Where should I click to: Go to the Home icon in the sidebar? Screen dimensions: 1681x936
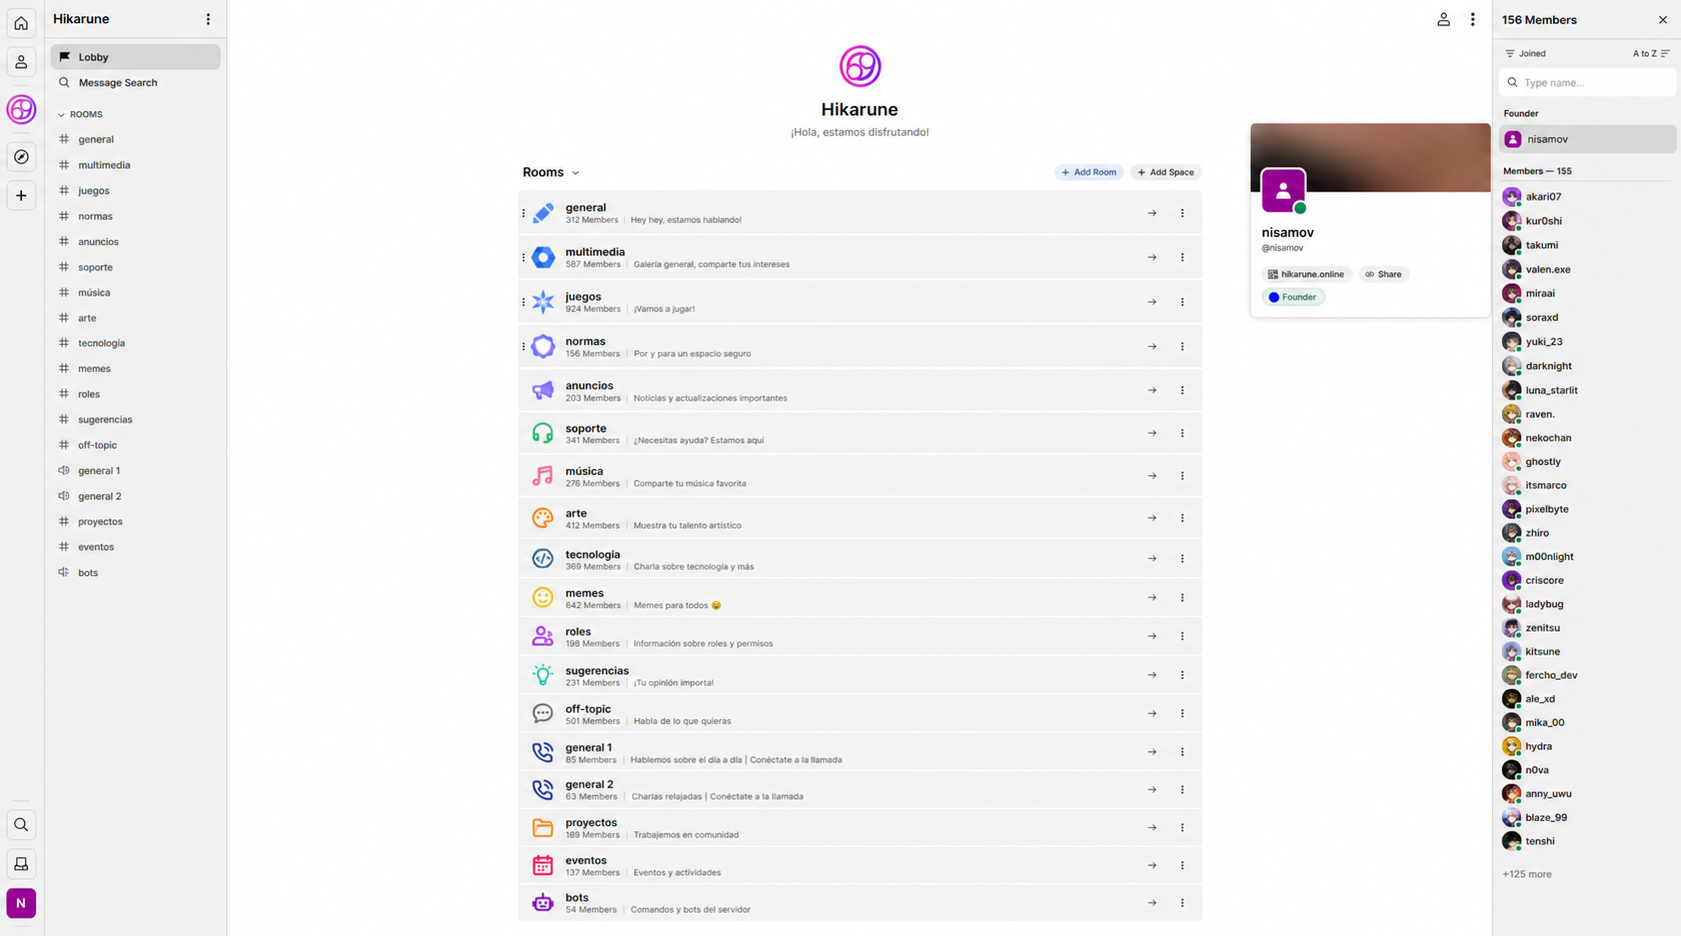[x=21, y=23]
